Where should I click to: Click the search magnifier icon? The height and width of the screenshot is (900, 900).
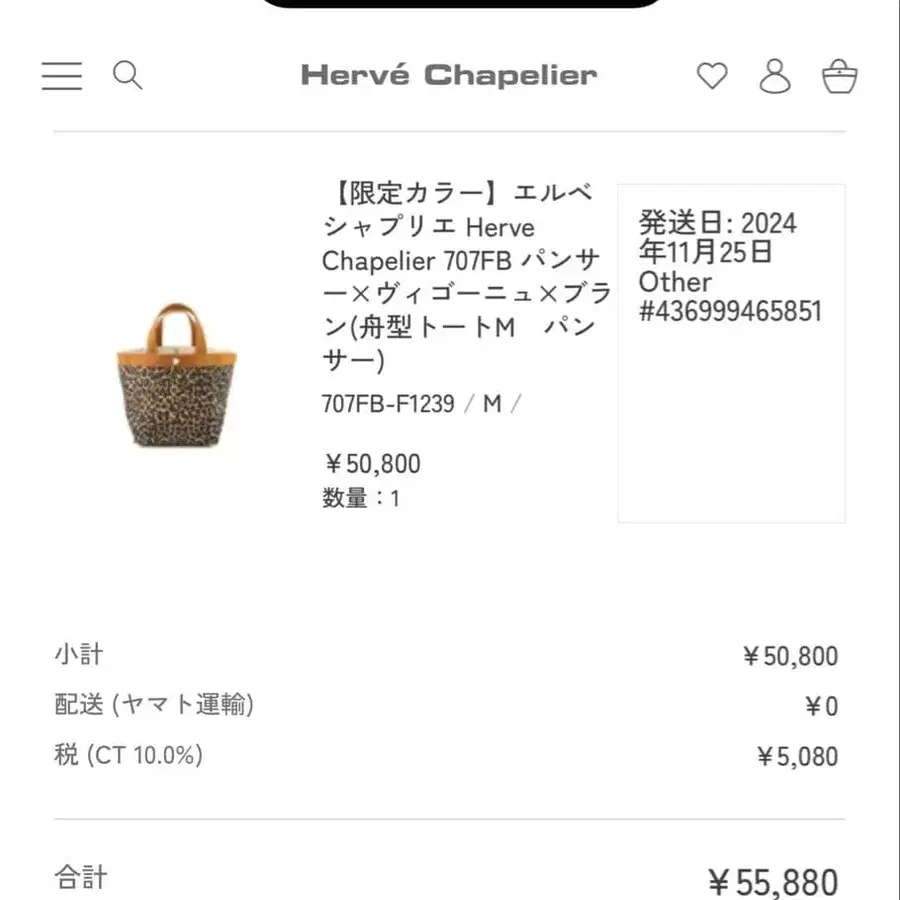tap(127, 76)
